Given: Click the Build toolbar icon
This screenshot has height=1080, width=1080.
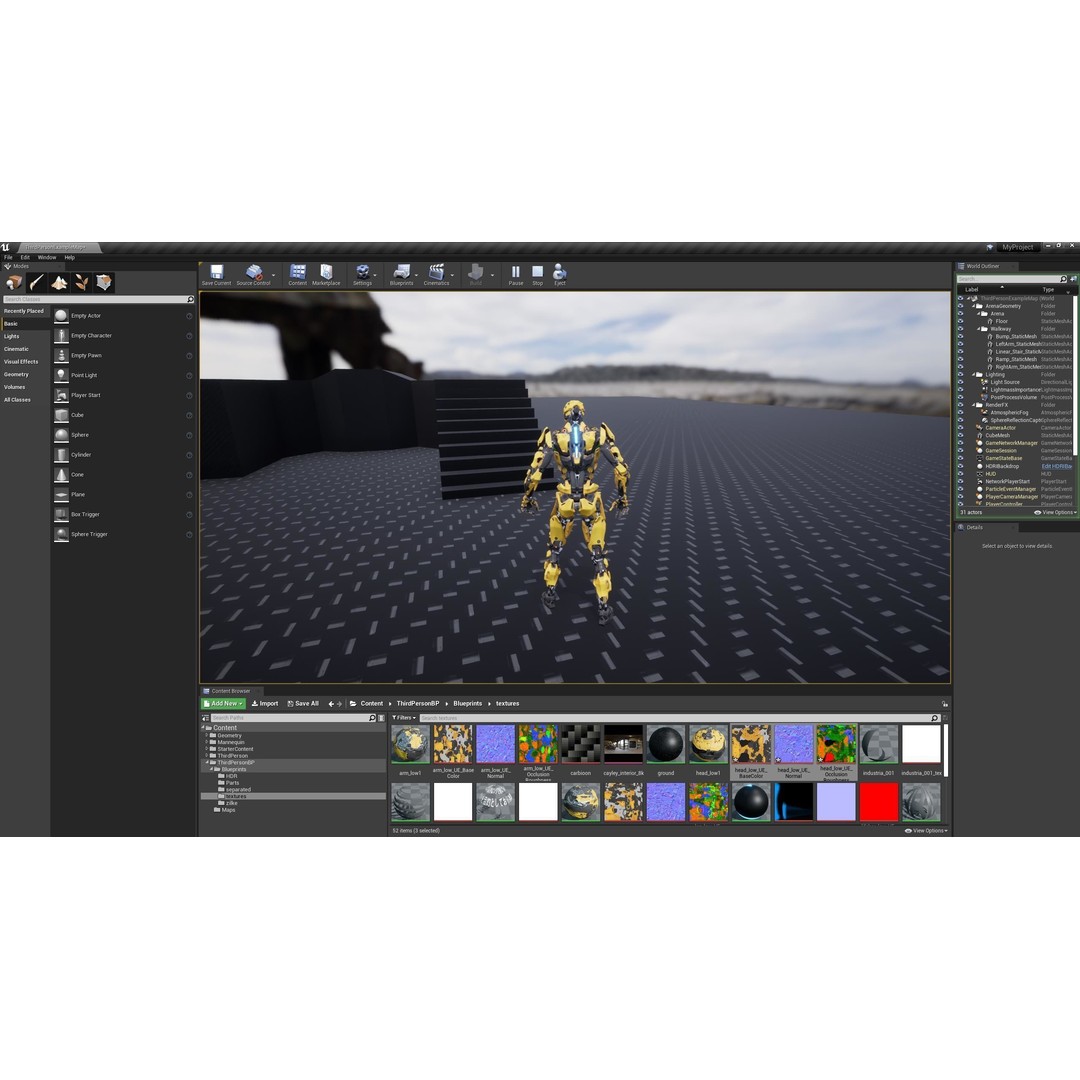Looking at the screenshot, I should click(475, 272).
